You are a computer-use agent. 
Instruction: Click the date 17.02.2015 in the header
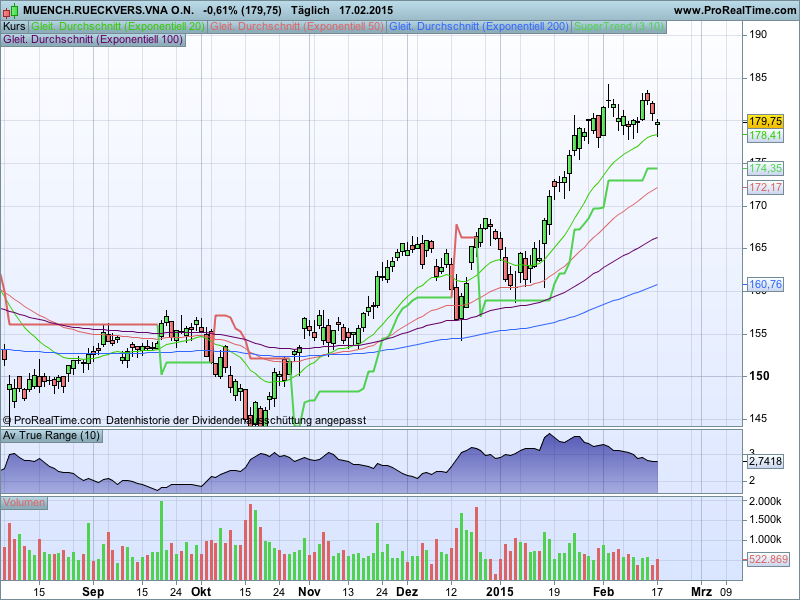pos(366,10)
